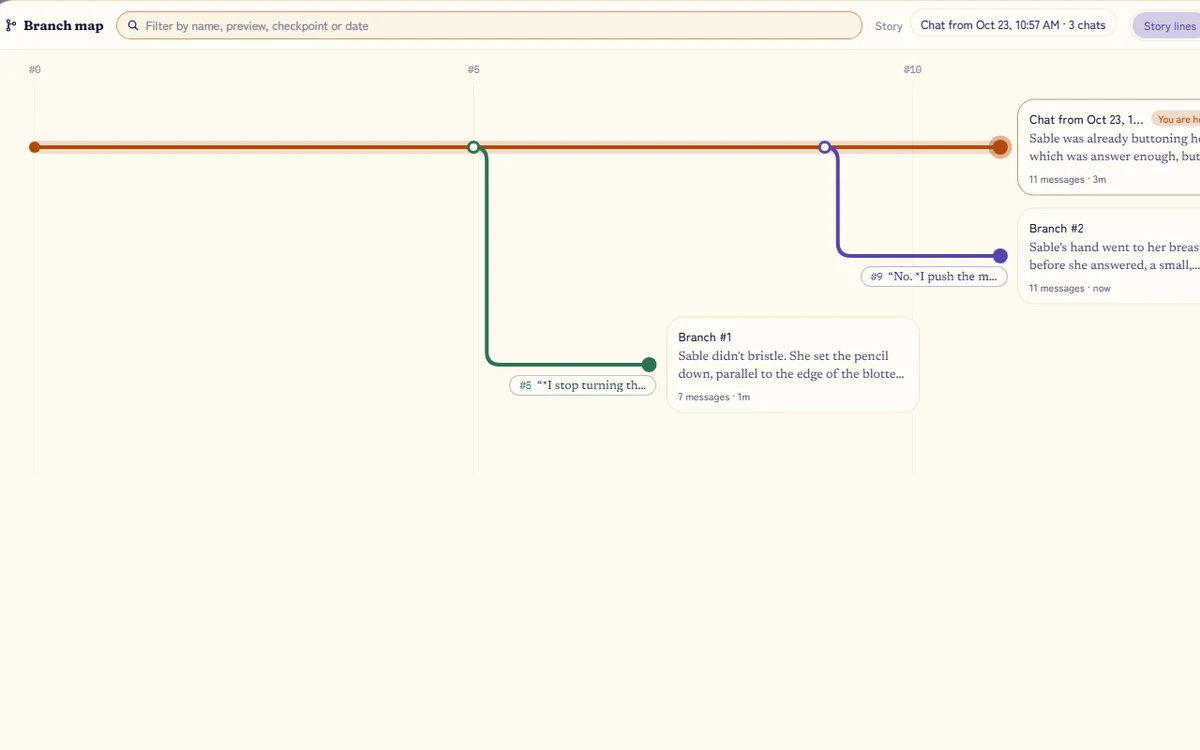Click the #10 axis label
The height and width of the screenshot is (750, 1200).
point(912,70)
